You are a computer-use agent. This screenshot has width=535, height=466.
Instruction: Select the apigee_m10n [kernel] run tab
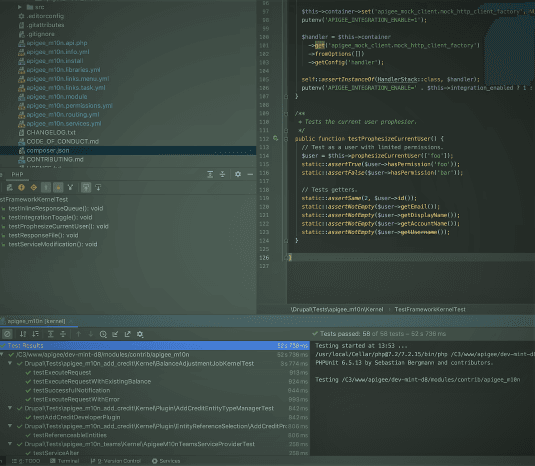point(36,321)
